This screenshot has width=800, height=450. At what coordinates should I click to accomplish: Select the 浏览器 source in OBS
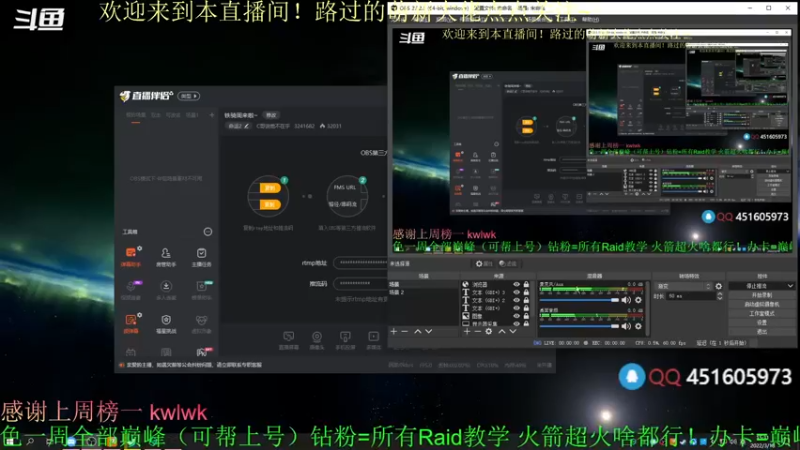pyautogui.click(x=480, y=285)
